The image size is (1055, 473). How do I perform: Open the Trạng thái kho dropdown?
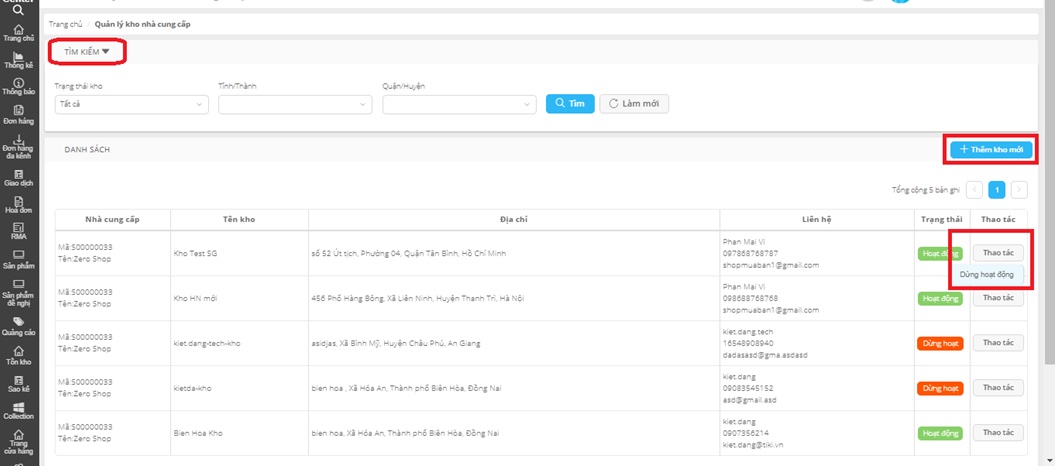click(130, 104)
